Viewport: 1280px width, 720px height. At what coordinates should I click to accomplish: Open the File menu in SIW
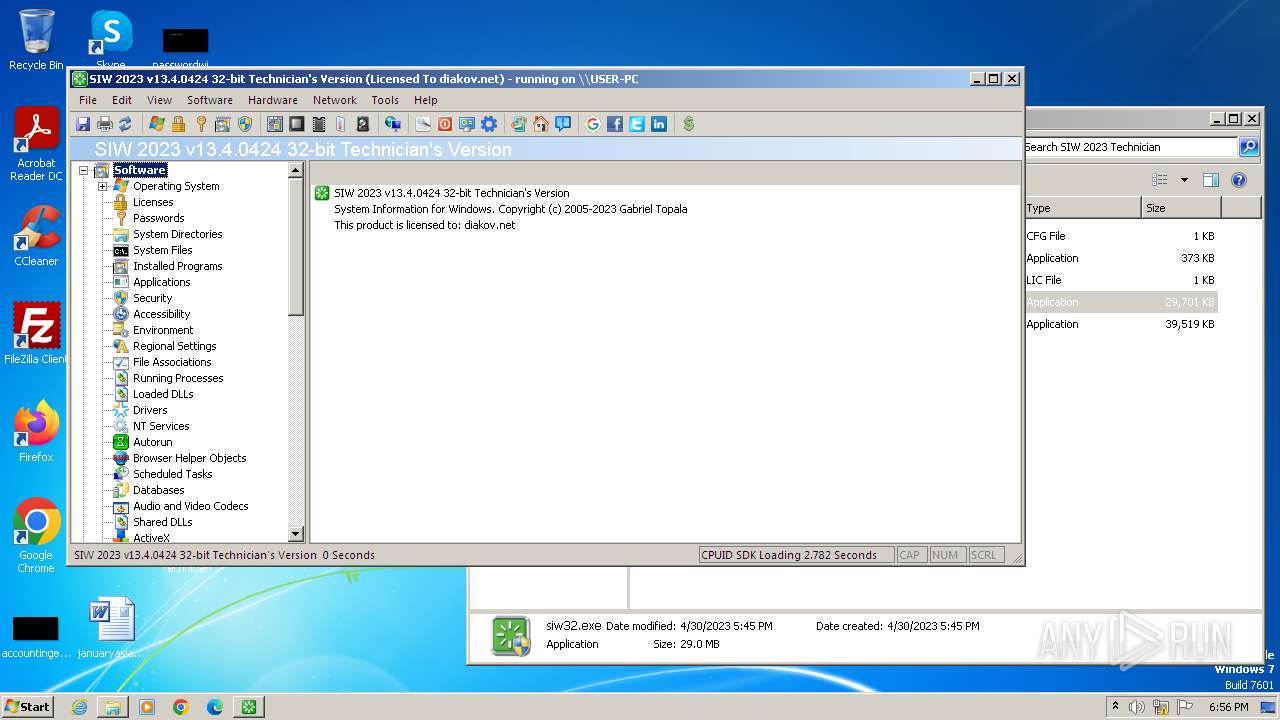click(88, 100)
